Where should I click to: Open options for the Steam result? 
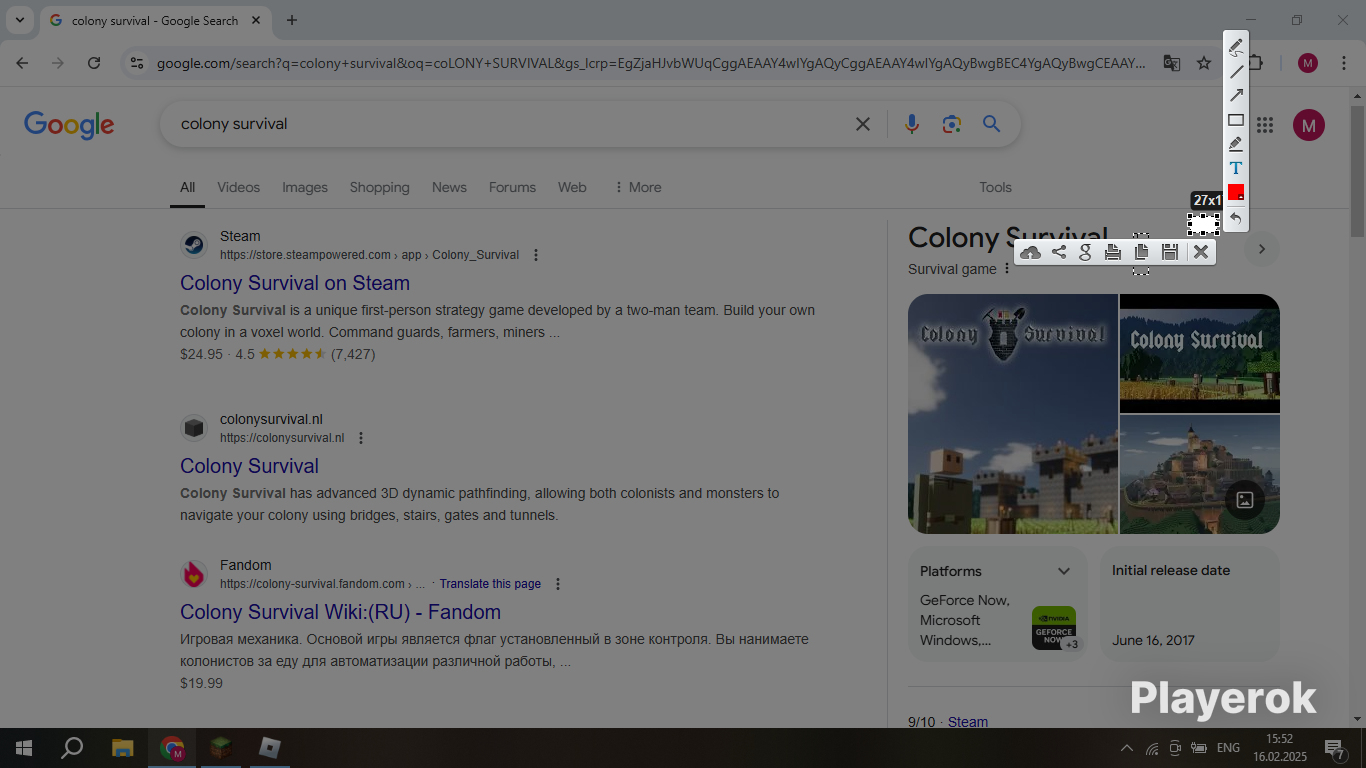[x=536, y=255]
